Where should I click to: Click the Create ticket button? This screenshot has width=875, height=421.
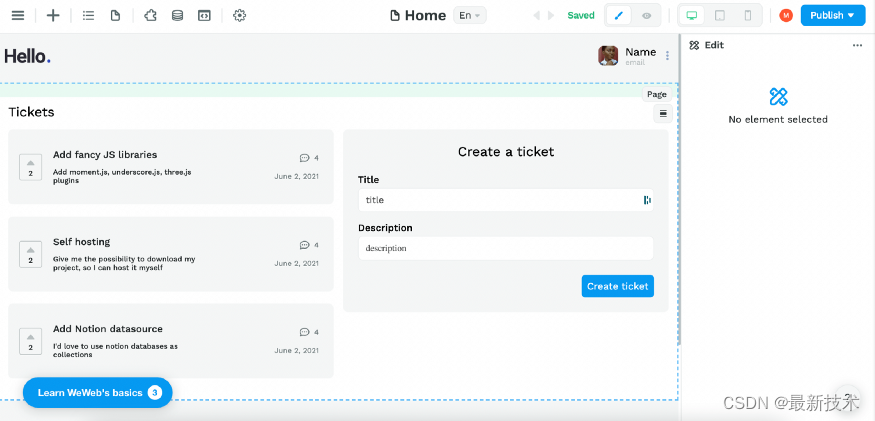point(618,286)
